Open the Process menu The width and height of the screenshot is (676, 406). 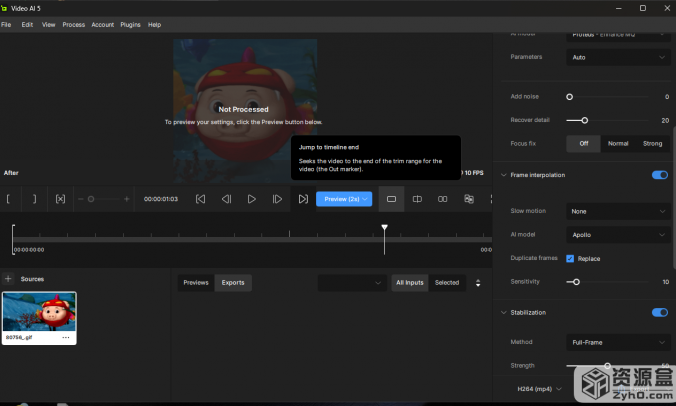tap(73, 24)
